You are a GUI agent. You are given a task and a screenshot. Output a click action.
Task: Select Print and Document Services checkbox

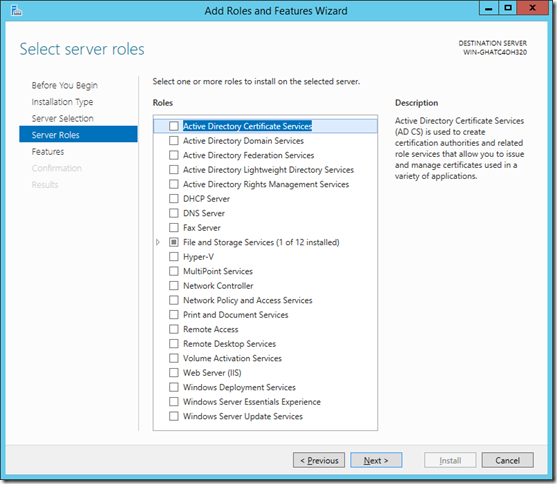tap(174, 315)
